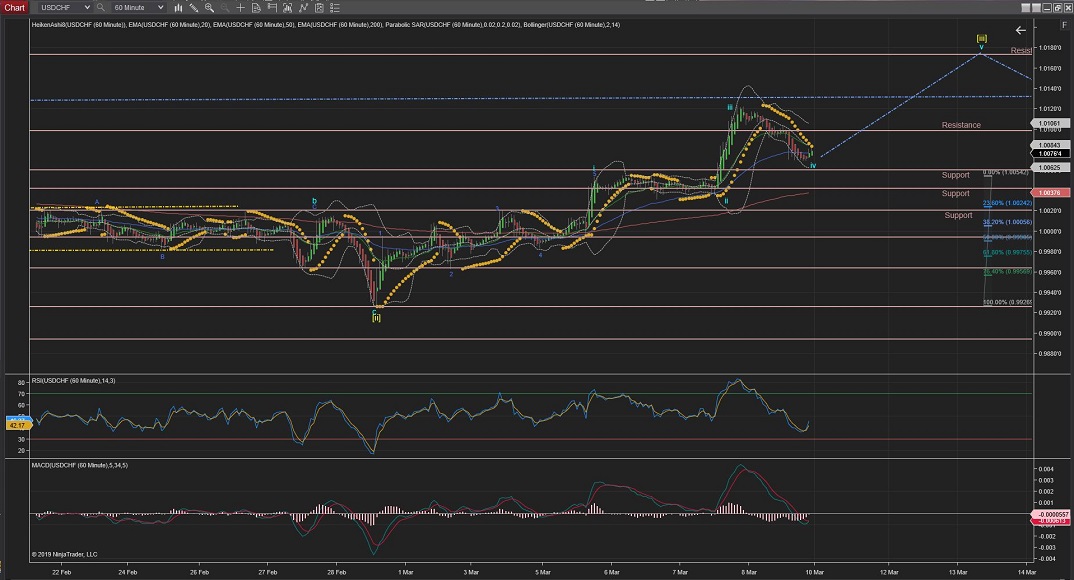Click the © 2019 NinjaTrader, LLC text

click(x=64, y=555)
